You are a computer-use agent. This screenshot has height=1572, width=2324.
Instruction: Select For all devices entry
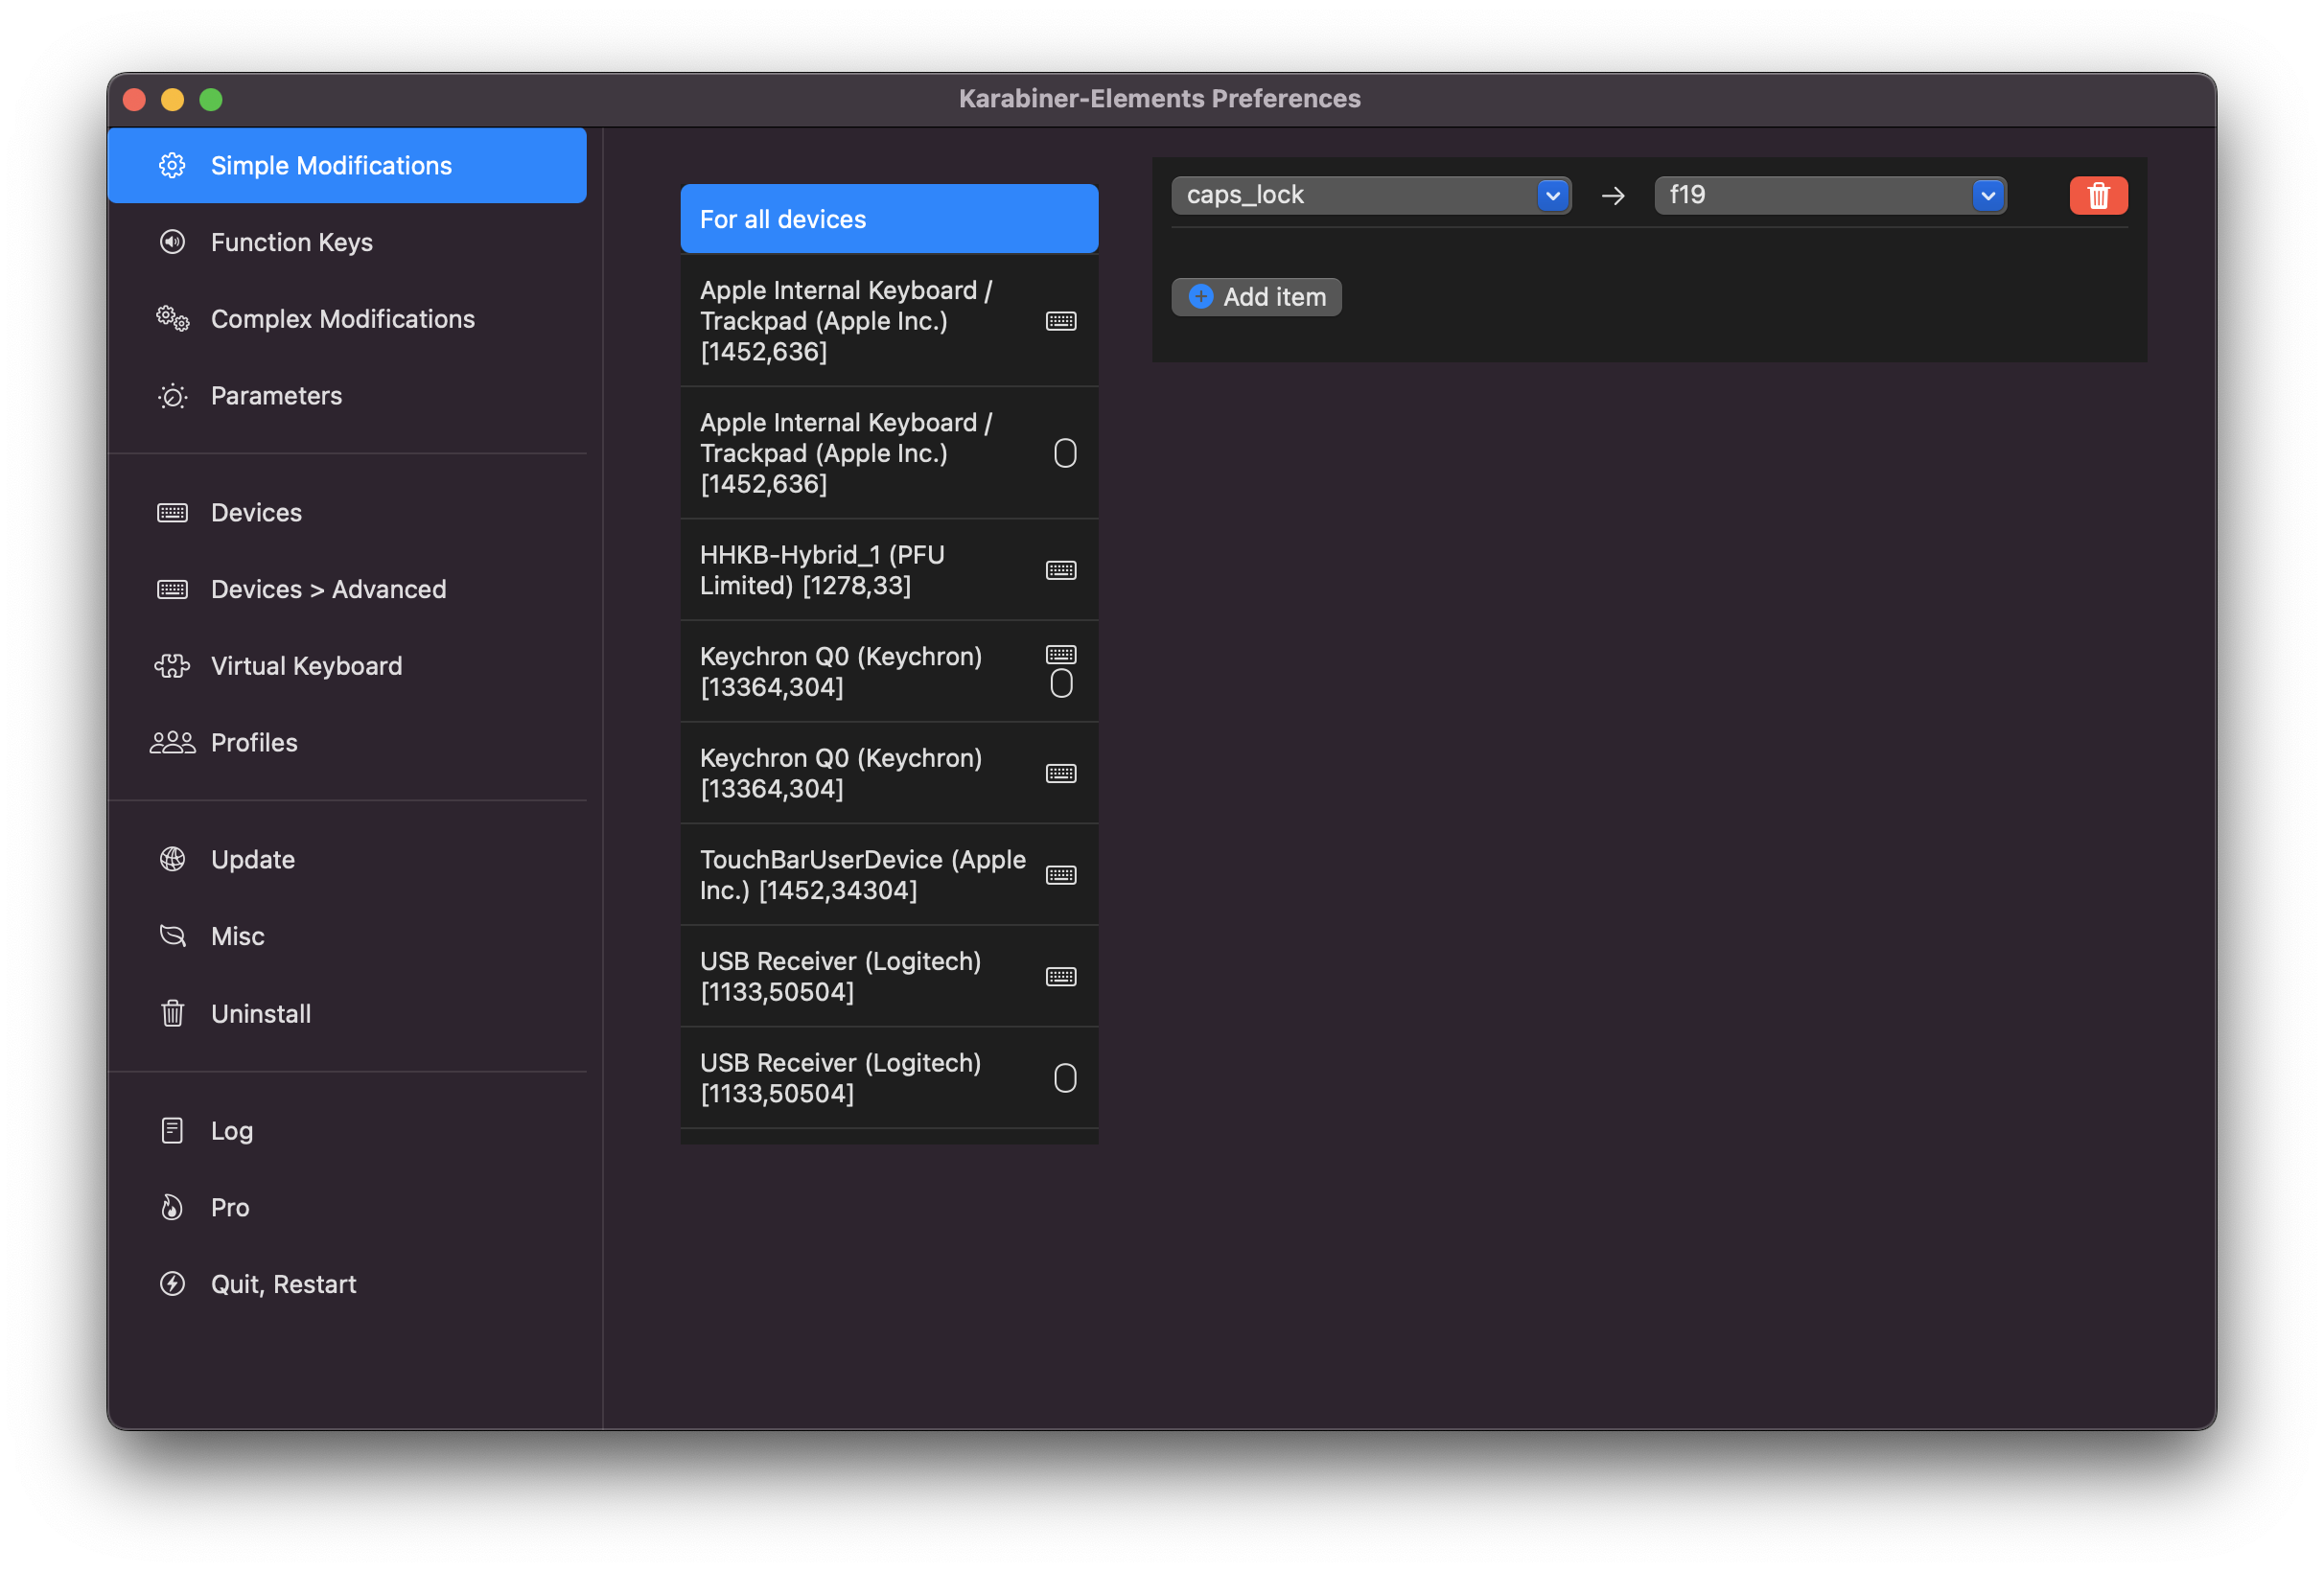(888, 219)
